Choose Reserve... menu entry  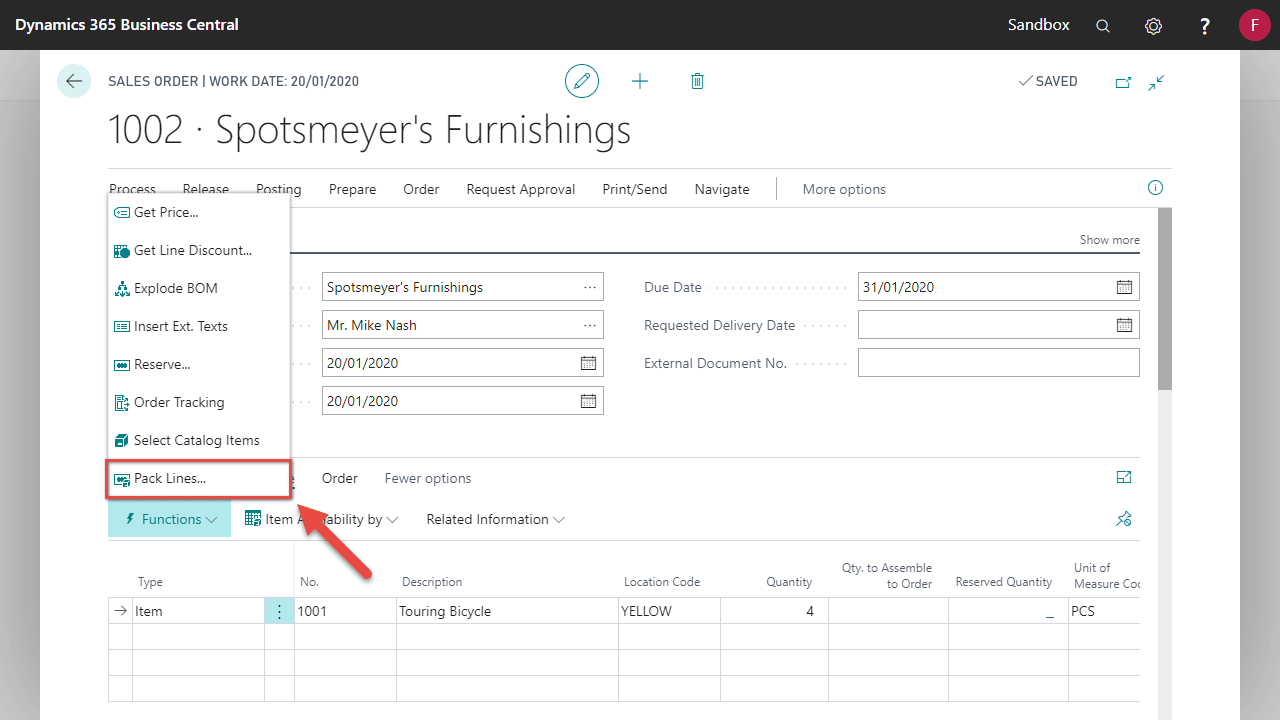pos(199,364)
